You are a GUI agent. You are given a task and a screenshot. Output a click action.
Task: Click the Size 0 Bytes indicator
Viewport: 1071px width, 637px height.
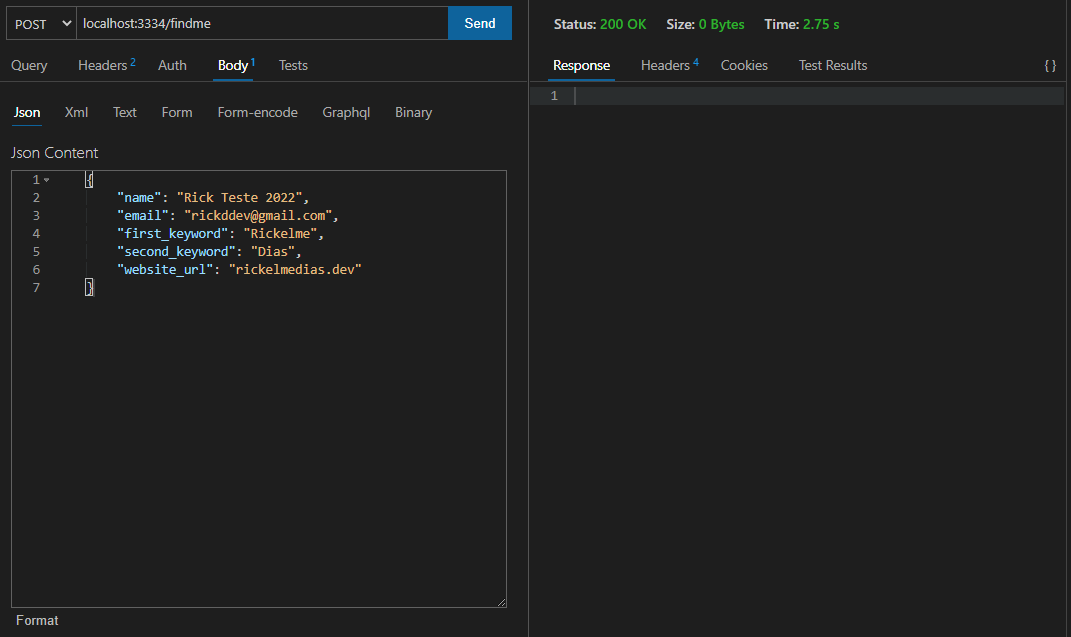click(x=705, y=25)
